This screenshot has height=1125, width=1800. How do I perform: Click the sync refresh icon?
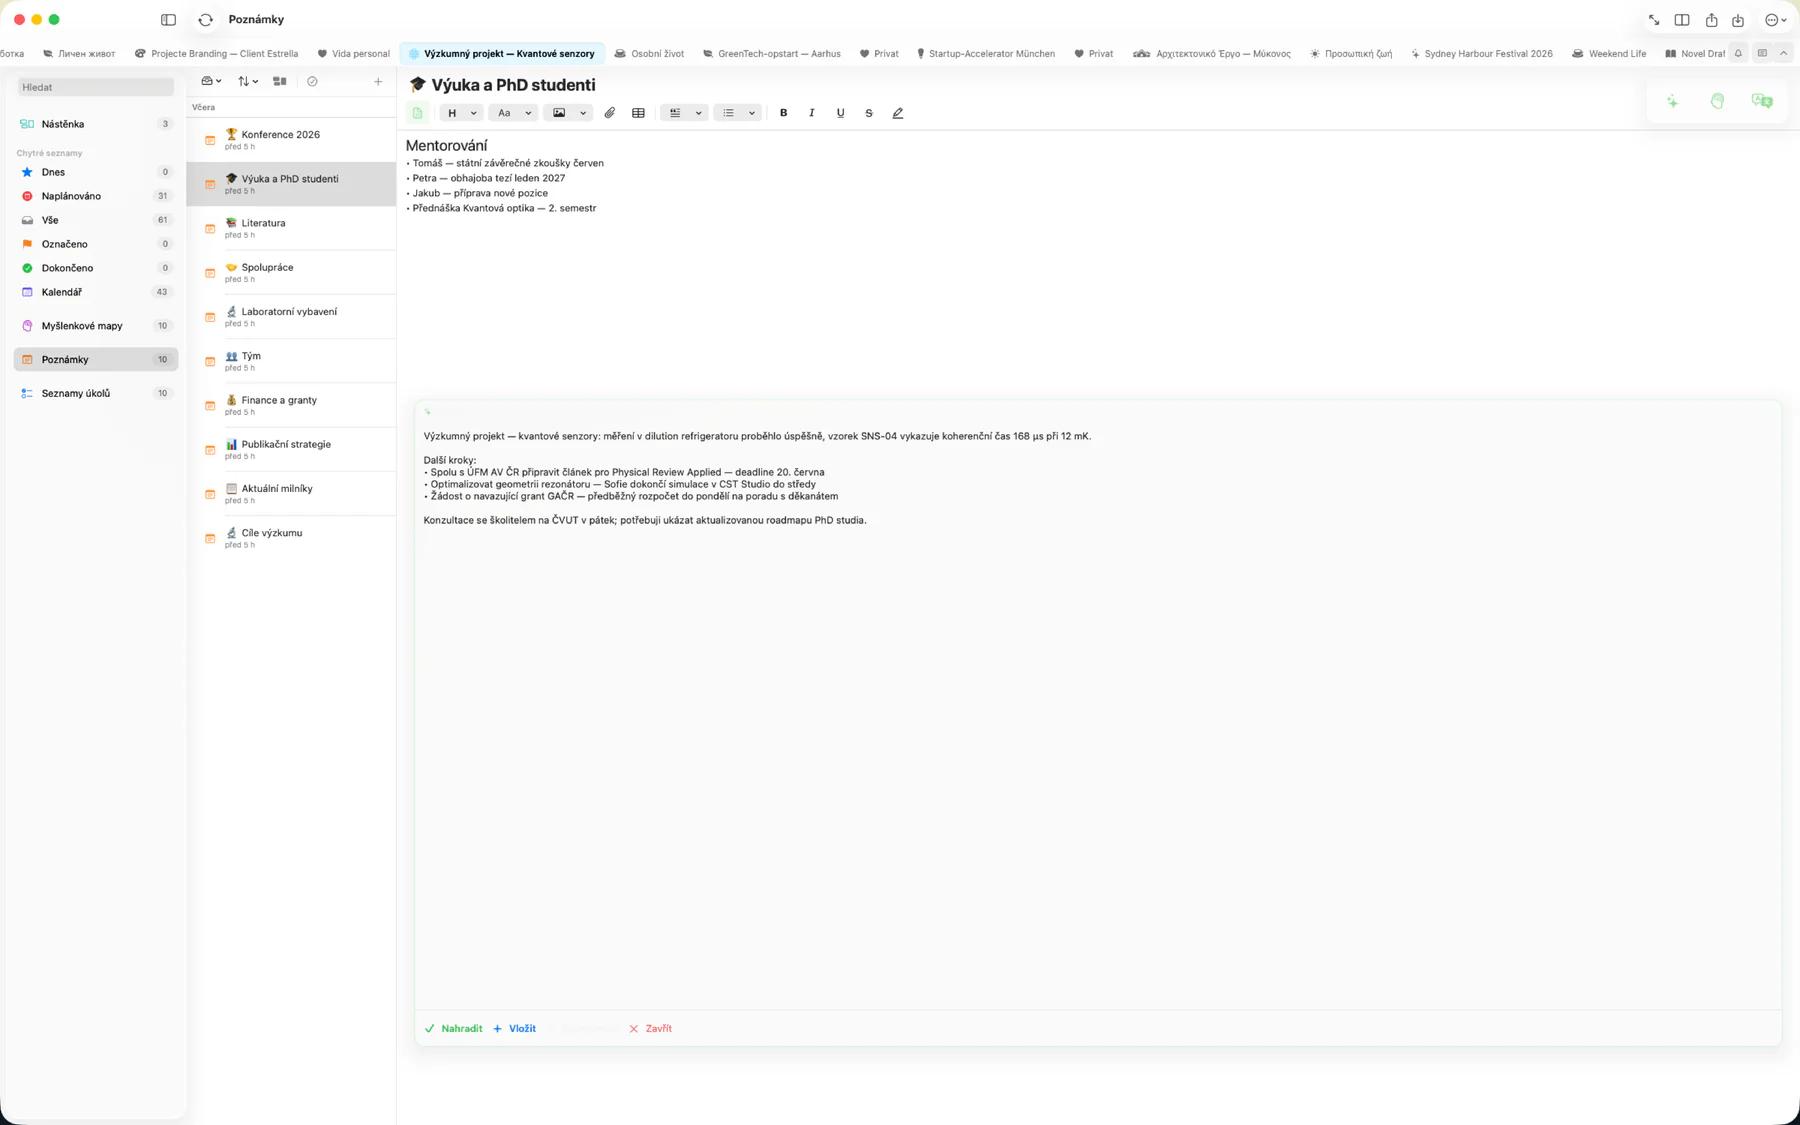click(206, 20)
